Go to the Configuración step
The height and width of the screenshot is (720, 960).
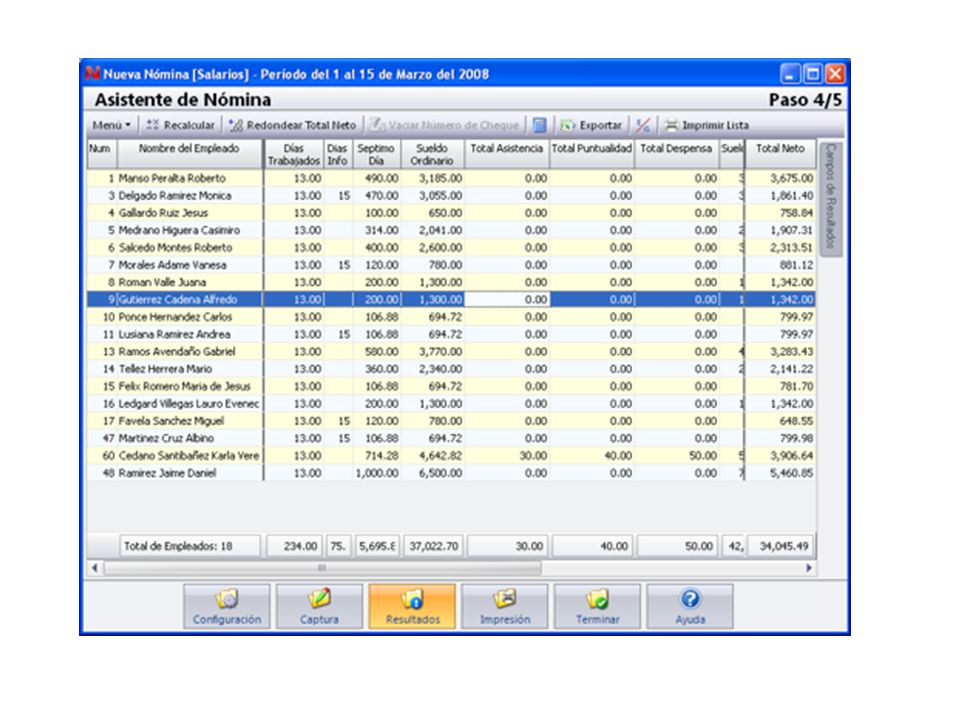(x=227, y=606)
